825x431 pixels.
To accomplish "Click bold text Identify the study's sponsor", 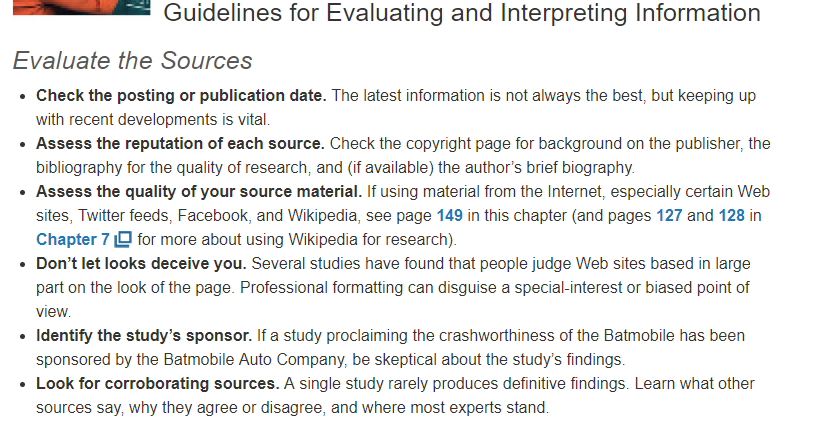I will click(x=144, y=336).
